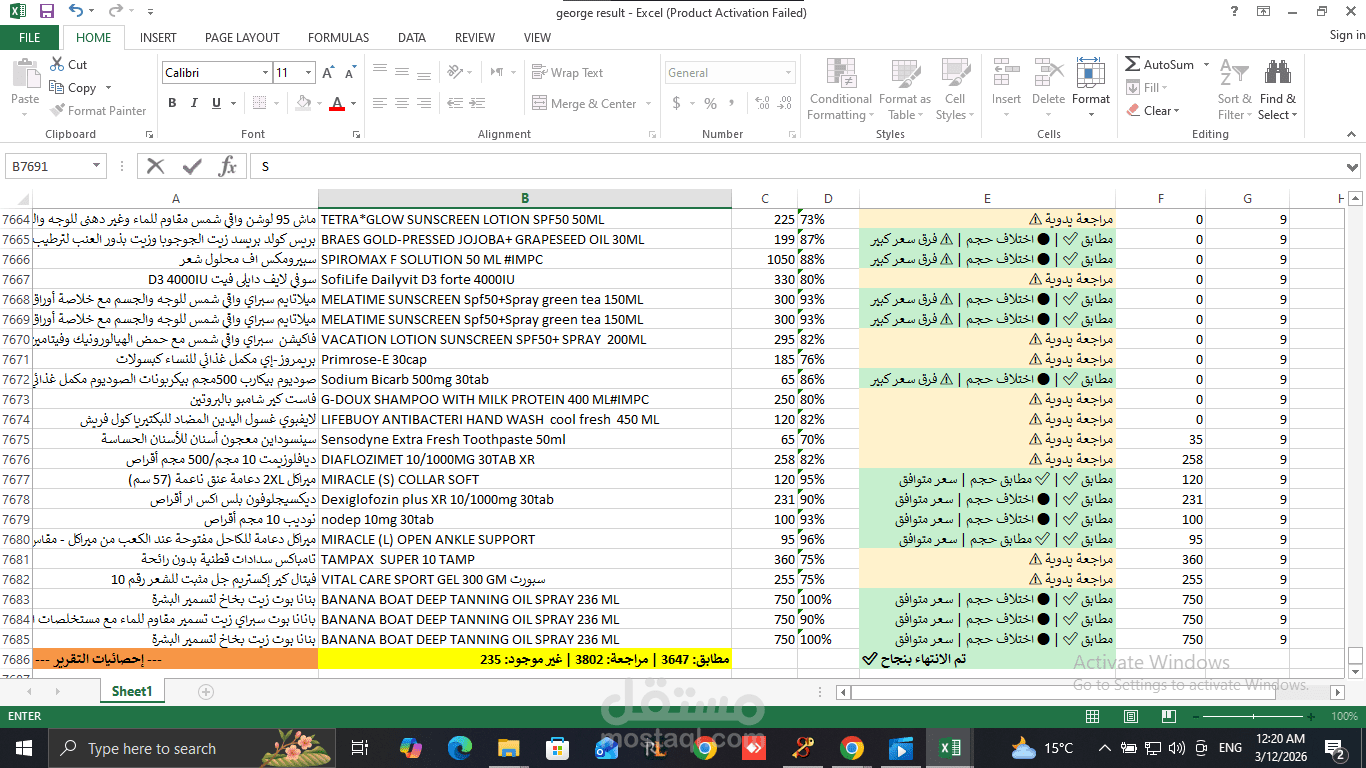Select the Sheet1 tab
1366x768 pixels.
tap(131, 691)
